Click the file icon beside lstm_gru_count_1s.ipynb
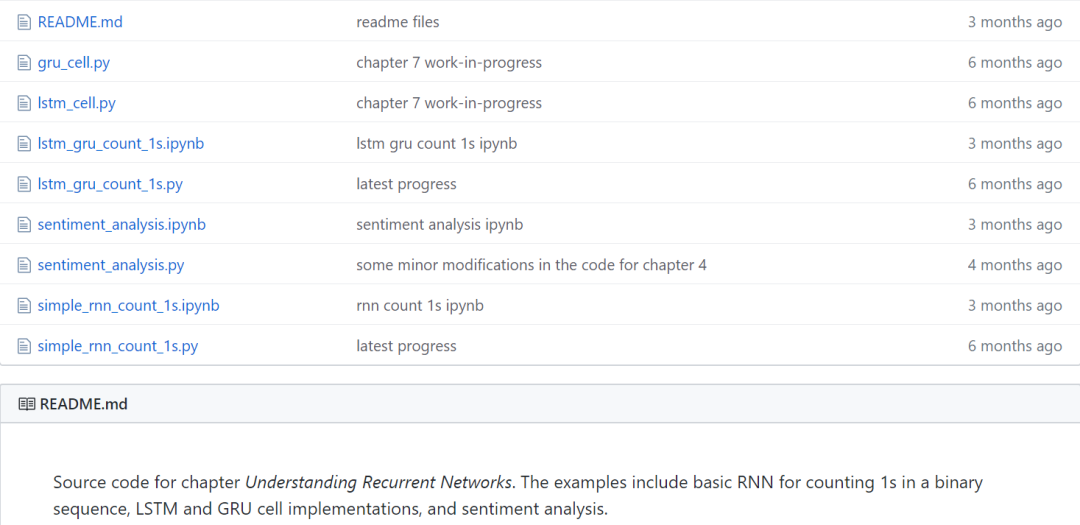1080x525 pixels. [24, 143]
